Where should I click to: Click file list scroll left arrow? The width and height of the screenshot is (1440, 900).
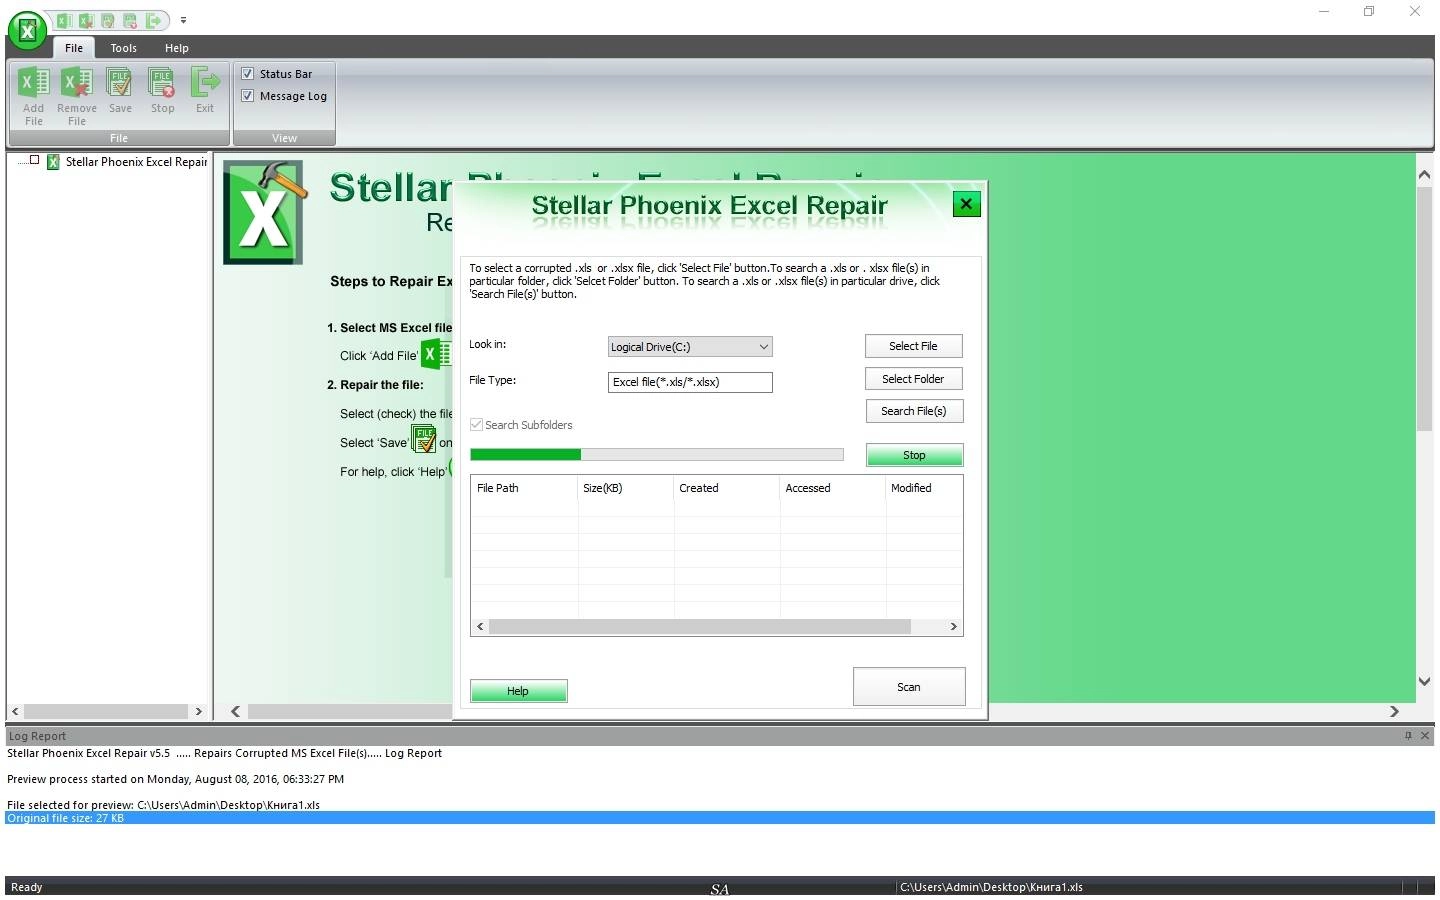coord(480,626)
